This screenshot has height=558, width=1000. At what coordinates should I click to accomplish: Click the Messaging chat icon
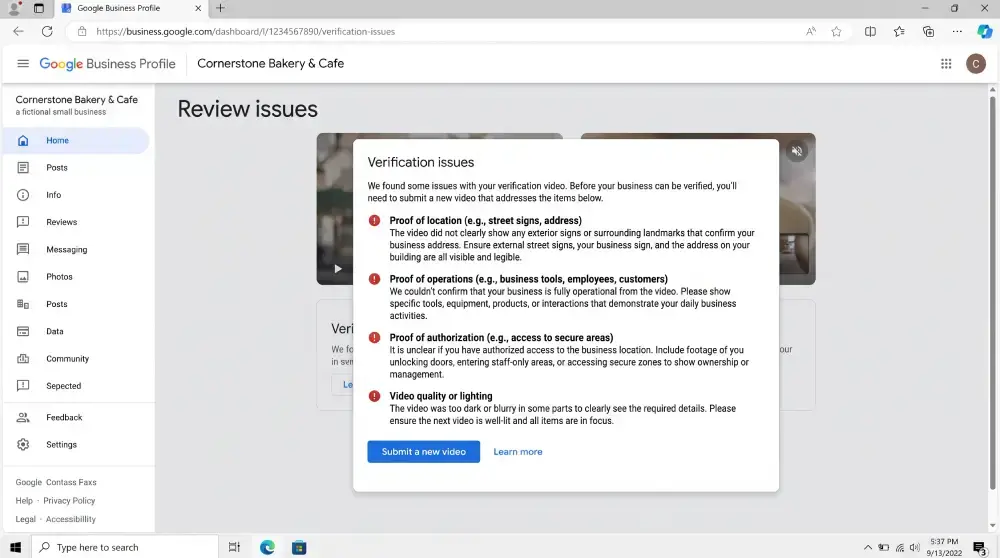tap(23, 249)
